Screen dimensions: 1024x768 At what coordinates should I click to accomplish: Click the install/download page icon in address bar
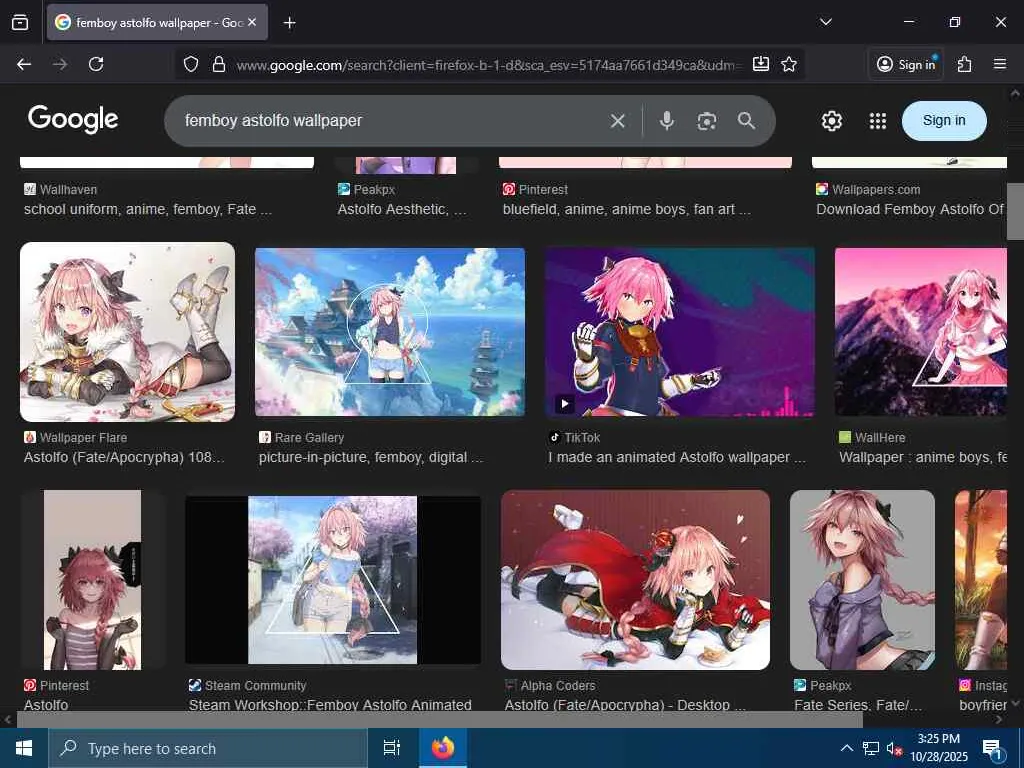(x=761, y=64)
